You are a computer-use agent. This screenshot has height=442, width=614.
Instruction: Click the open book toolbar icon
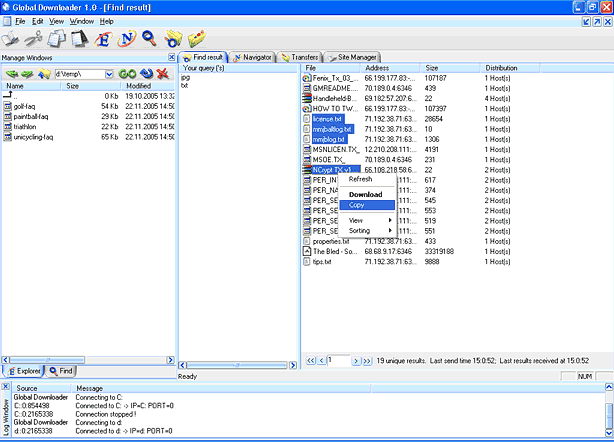(x=10, y=39)
